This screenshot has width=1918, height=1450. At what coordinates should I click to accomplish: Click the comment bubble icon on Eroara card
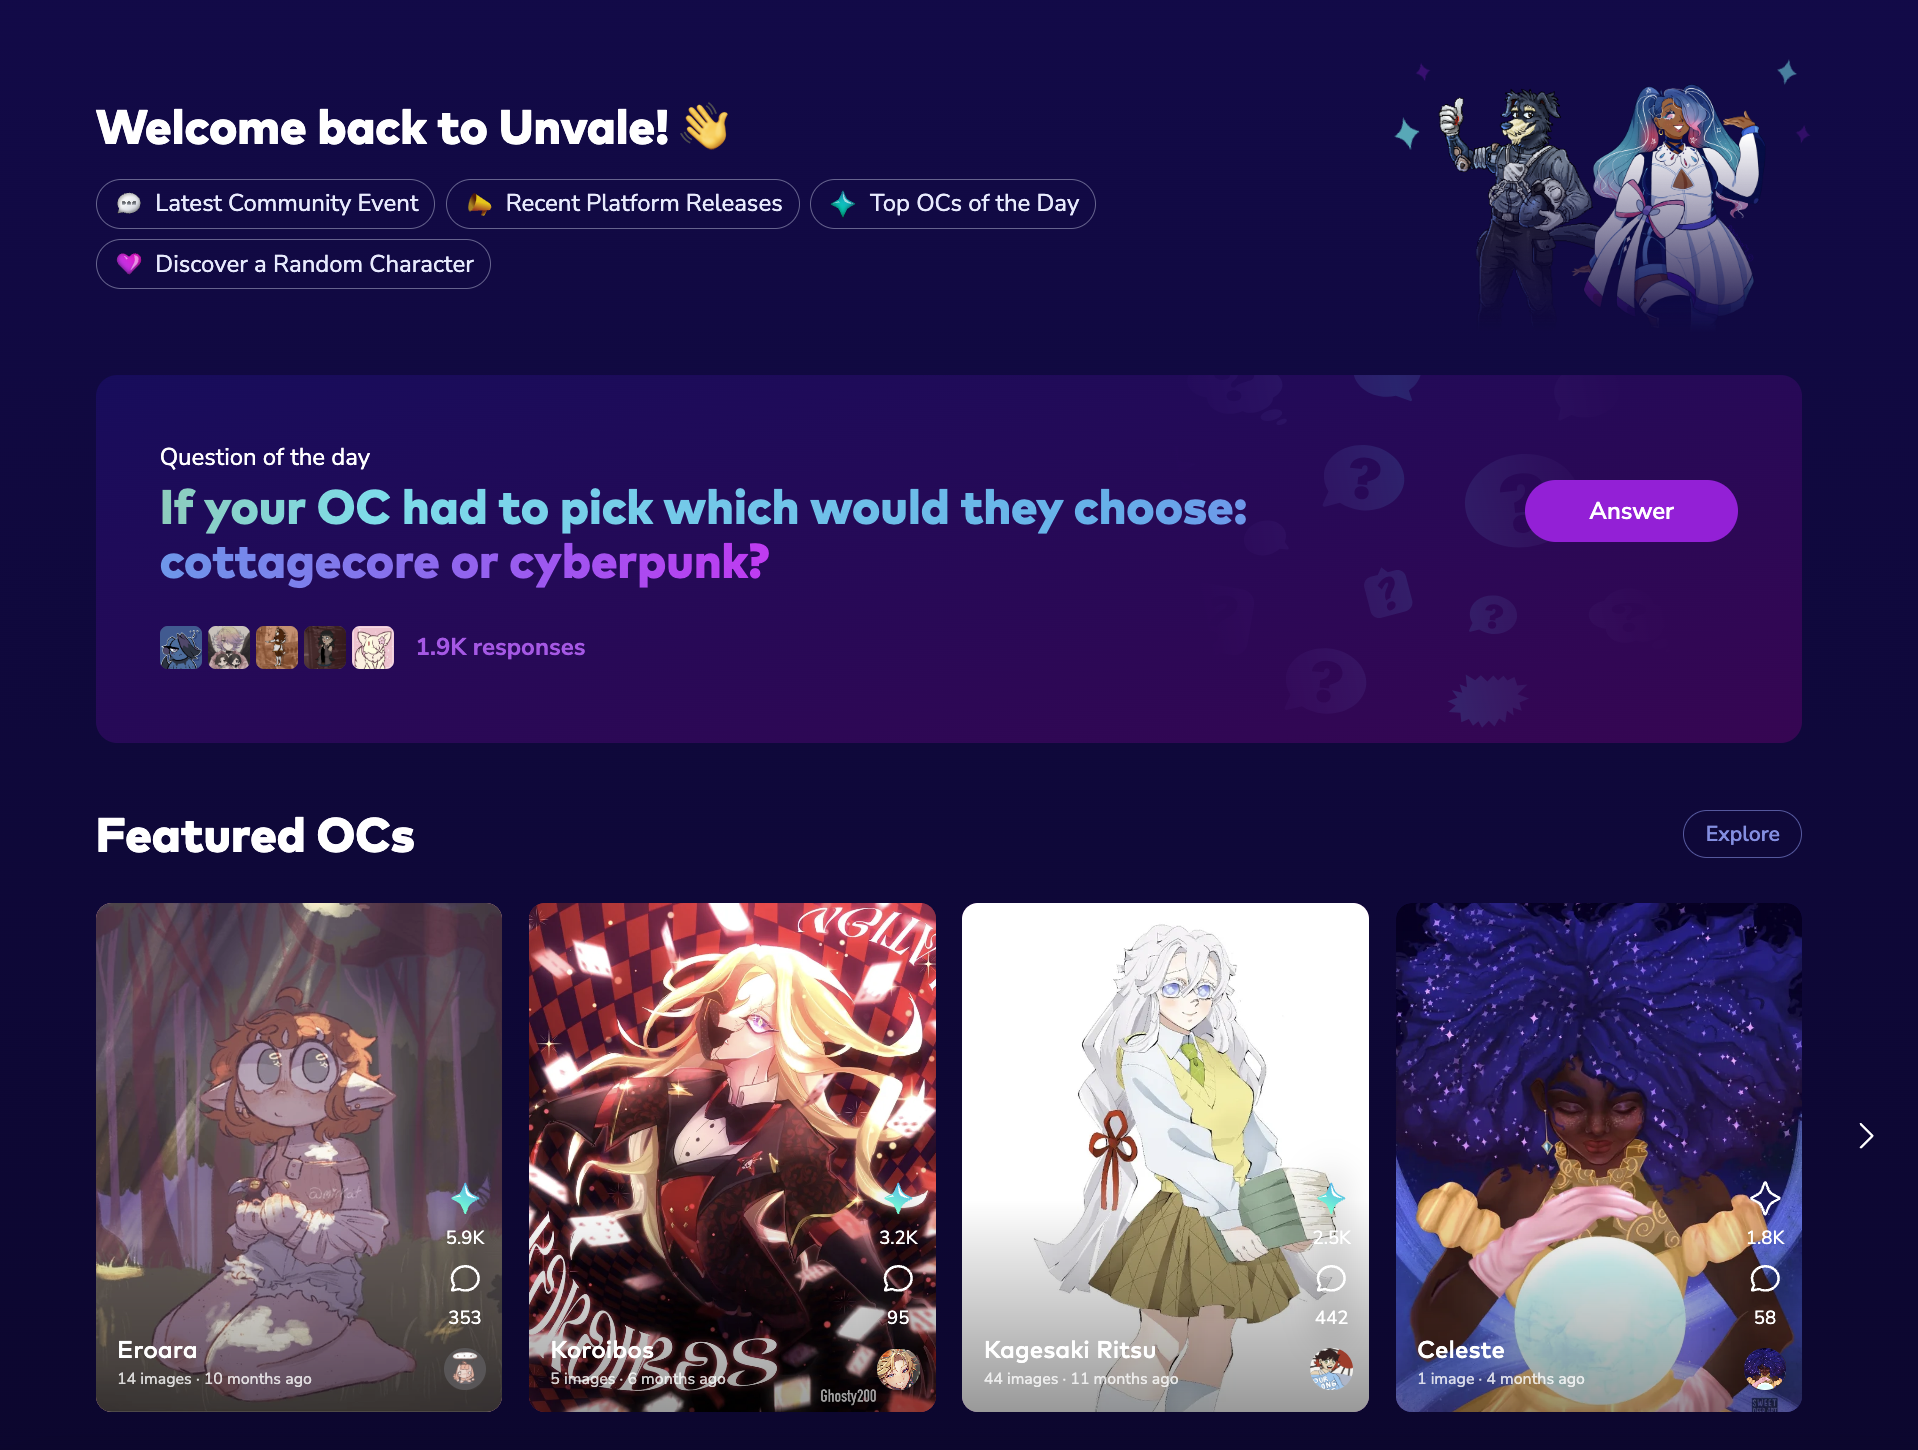click(x=465, y=1279)
